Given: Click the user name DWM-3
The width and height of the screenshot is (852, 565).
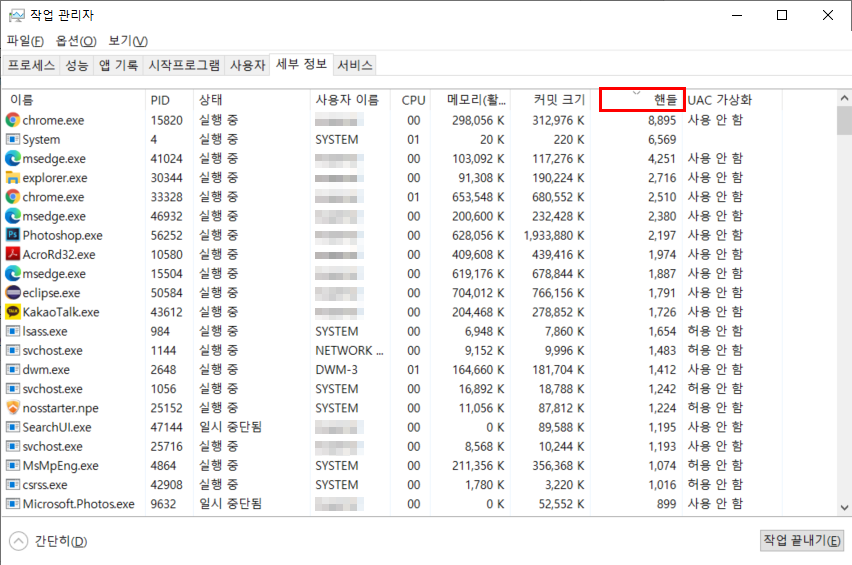Looking at the screenshot, I should 336,369.
